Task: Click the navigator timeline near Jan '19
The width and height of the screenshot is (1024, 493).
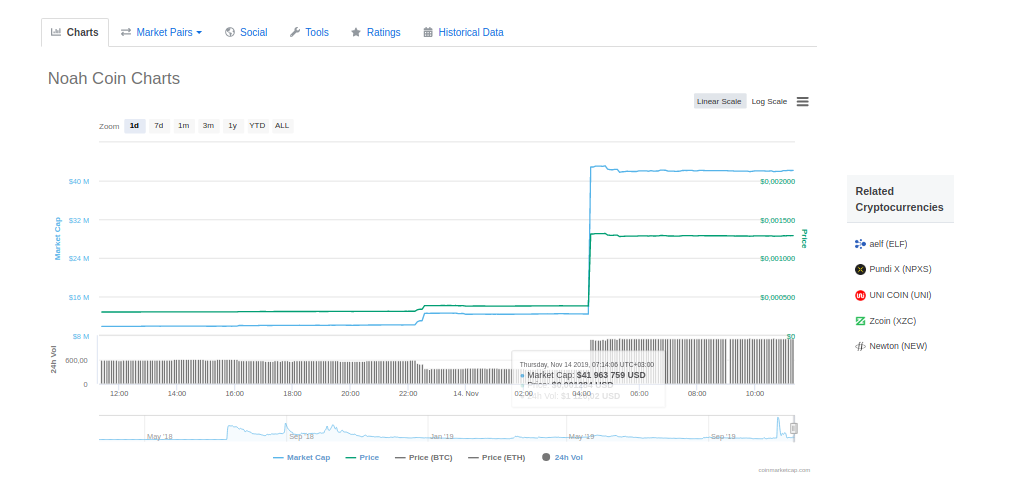Action: pos(441,436)
